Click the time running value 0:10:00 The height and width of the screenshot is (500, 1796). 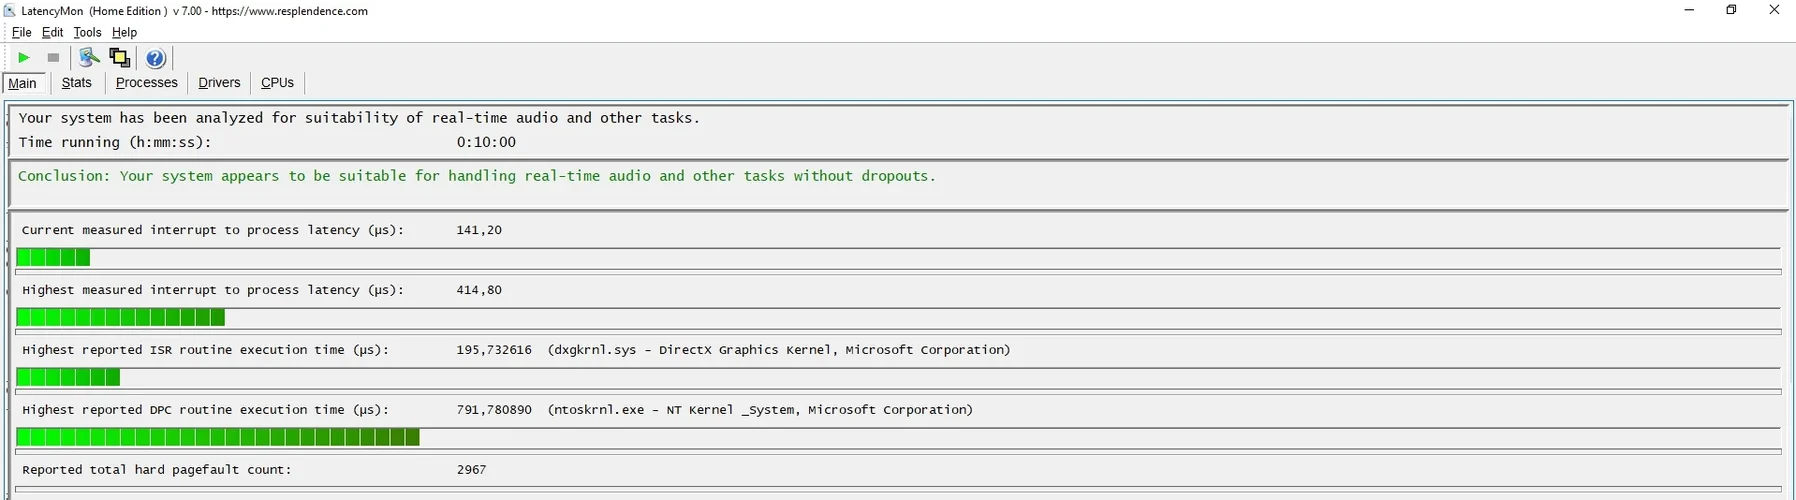[x=486, y=142]
